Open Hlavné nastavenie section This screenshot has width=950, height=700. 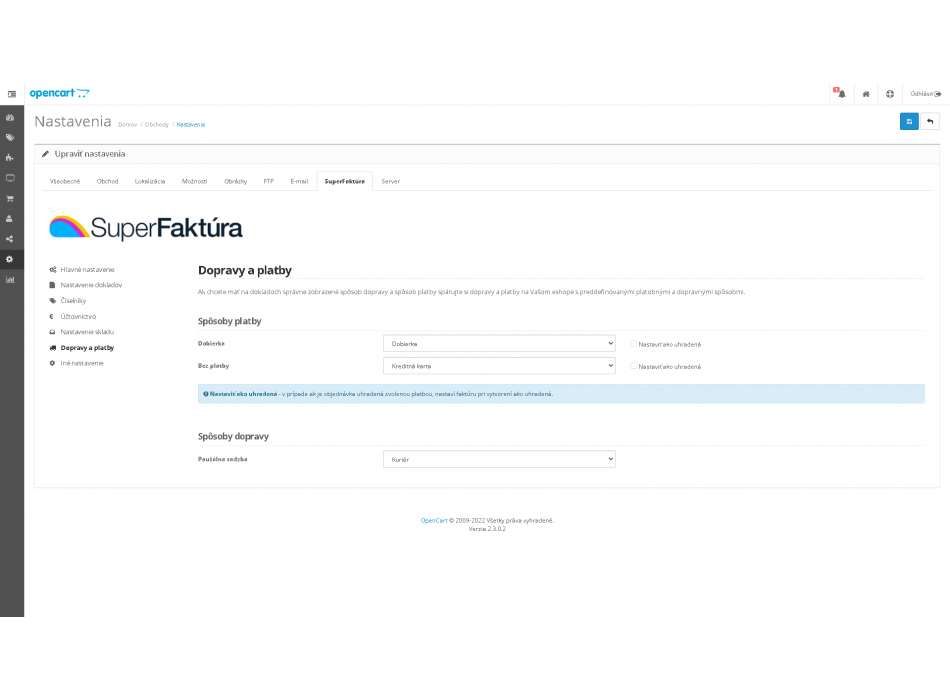click(x=82, y=270)
